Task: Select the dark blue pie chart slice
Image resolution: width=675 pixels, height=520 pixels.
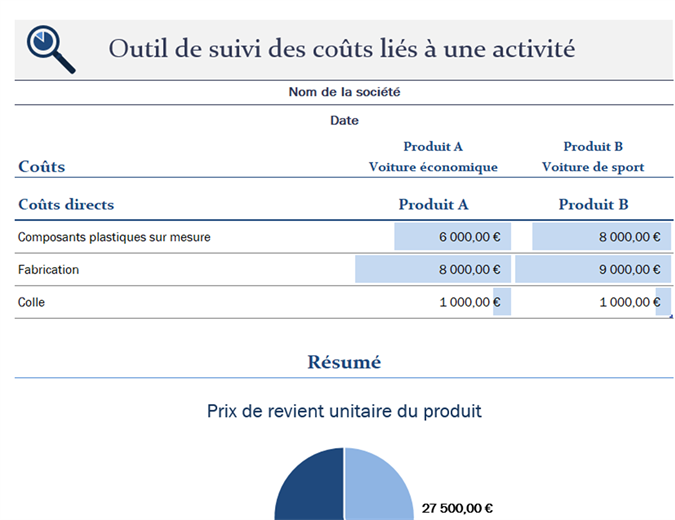Action: point(314,489)
